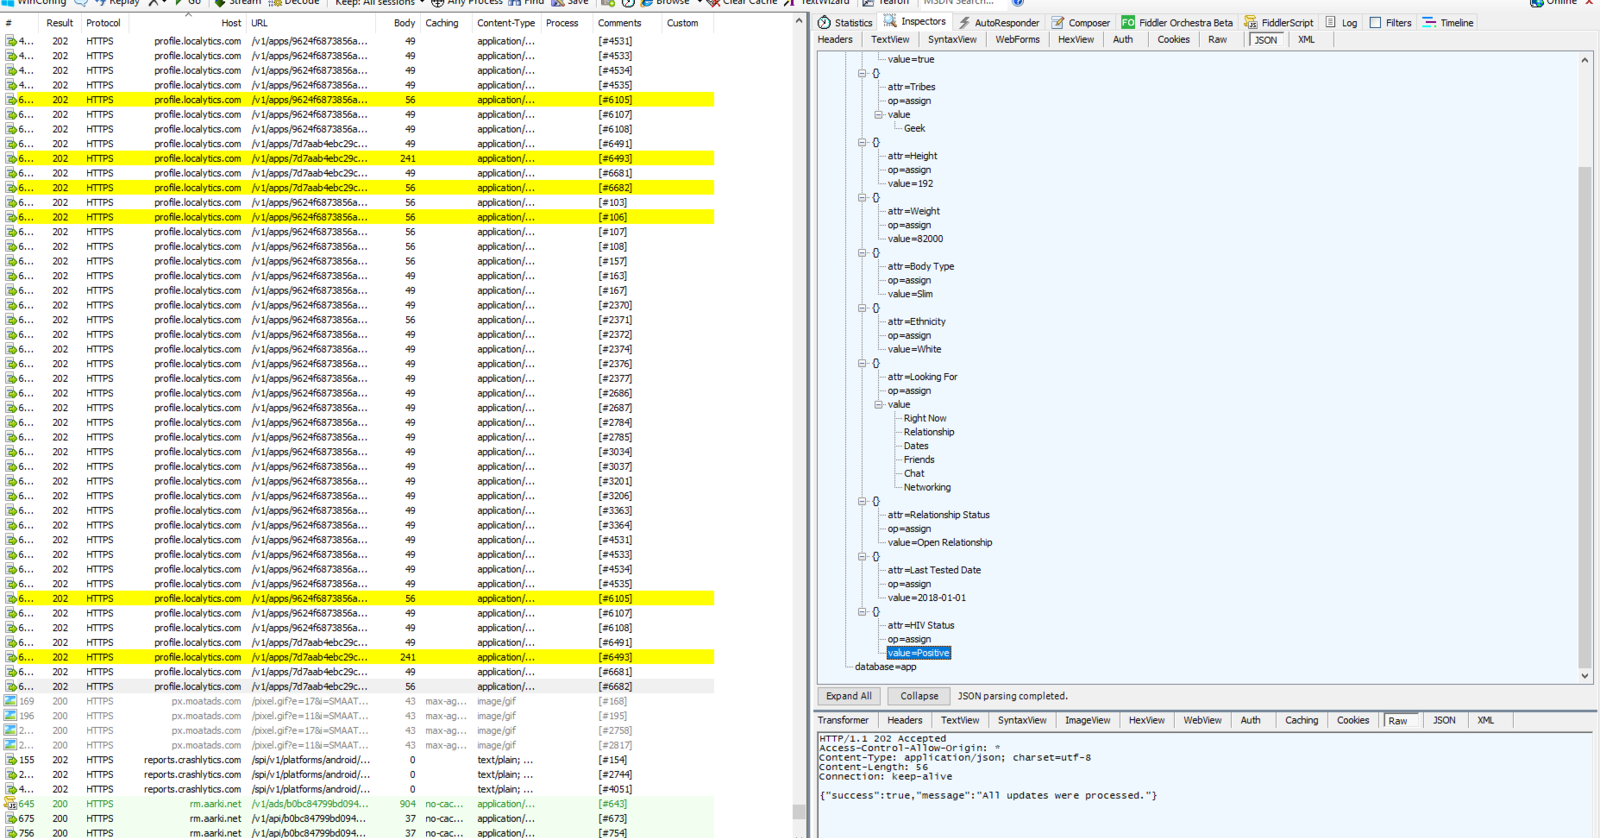This screenshot has height=838, width=1600.
Task: Open the AutoResponder tab
Action: click(998, 22)
